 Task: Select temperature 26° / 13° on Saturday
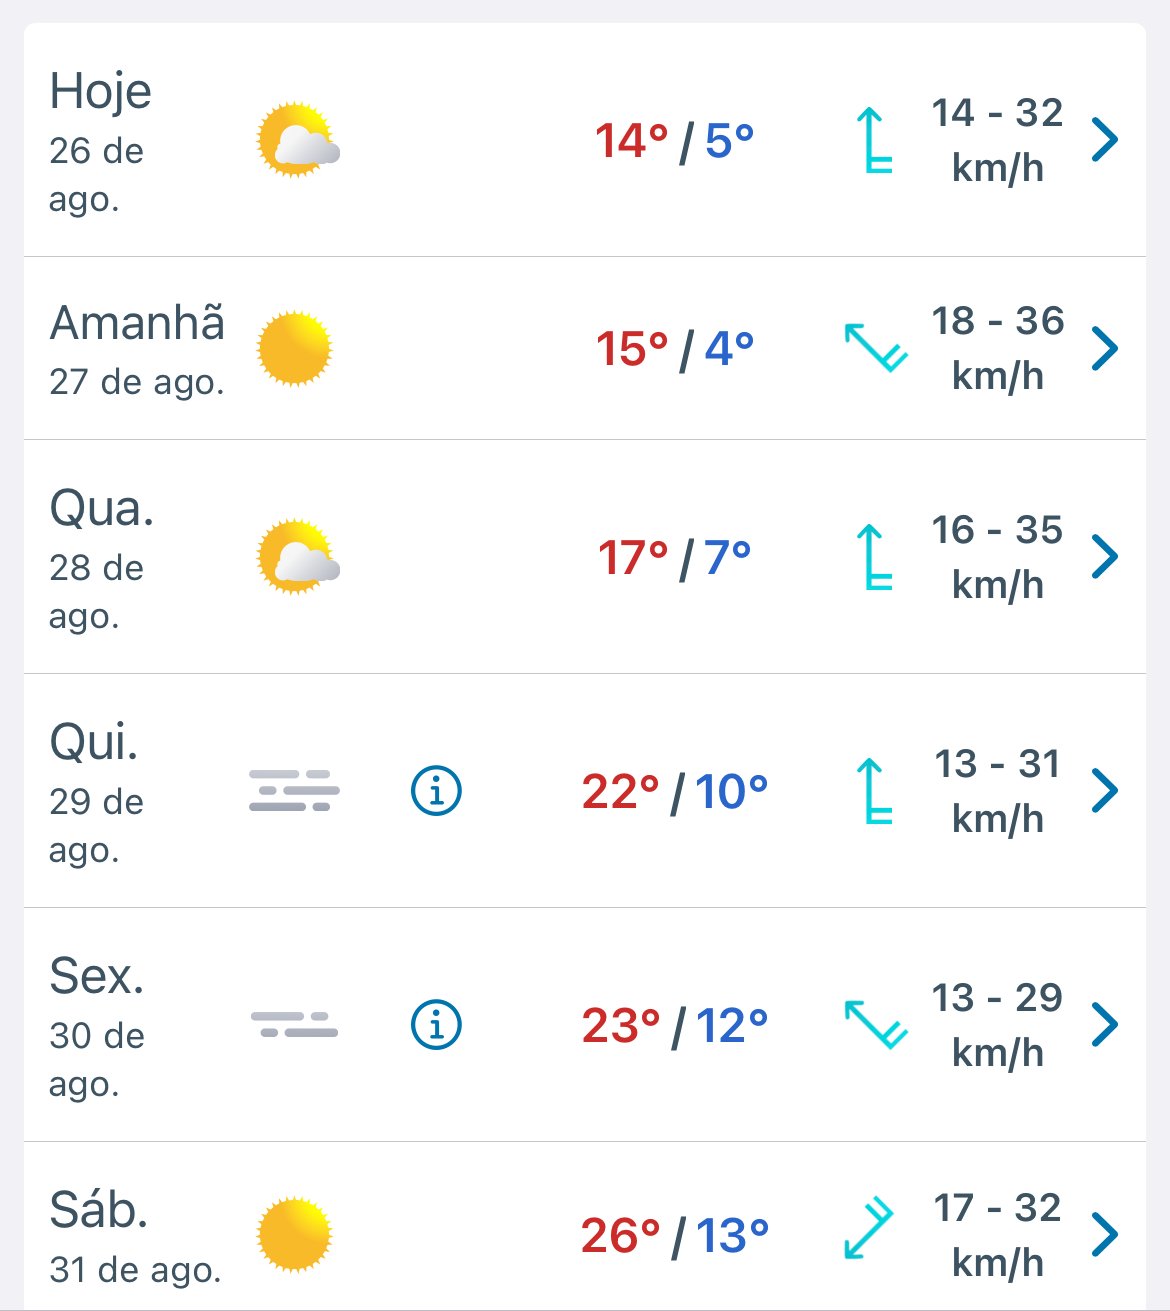tap(675, 1236)
